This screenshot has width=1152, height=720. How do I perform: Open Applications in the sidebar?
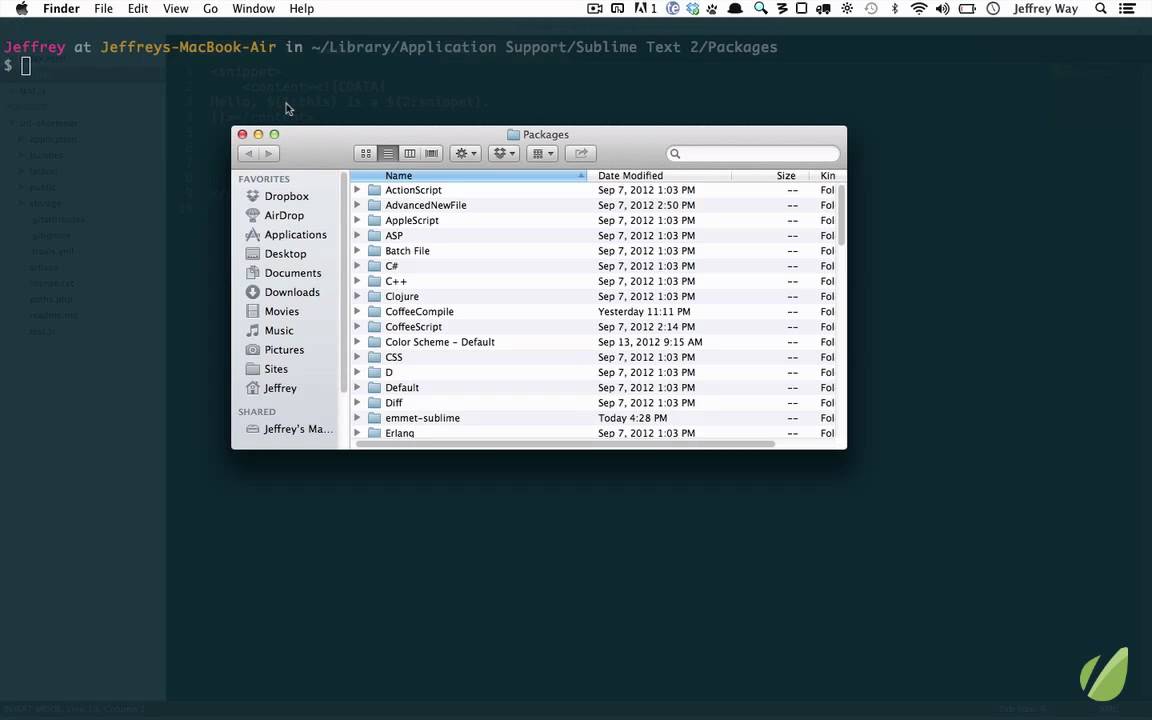click(x=295, y=234)
